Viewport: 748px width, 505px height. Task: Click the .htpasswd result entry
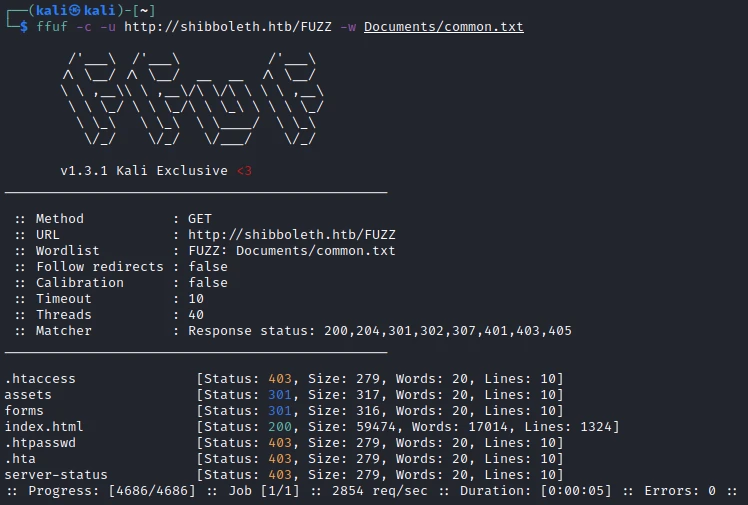[x=40, y=443]
